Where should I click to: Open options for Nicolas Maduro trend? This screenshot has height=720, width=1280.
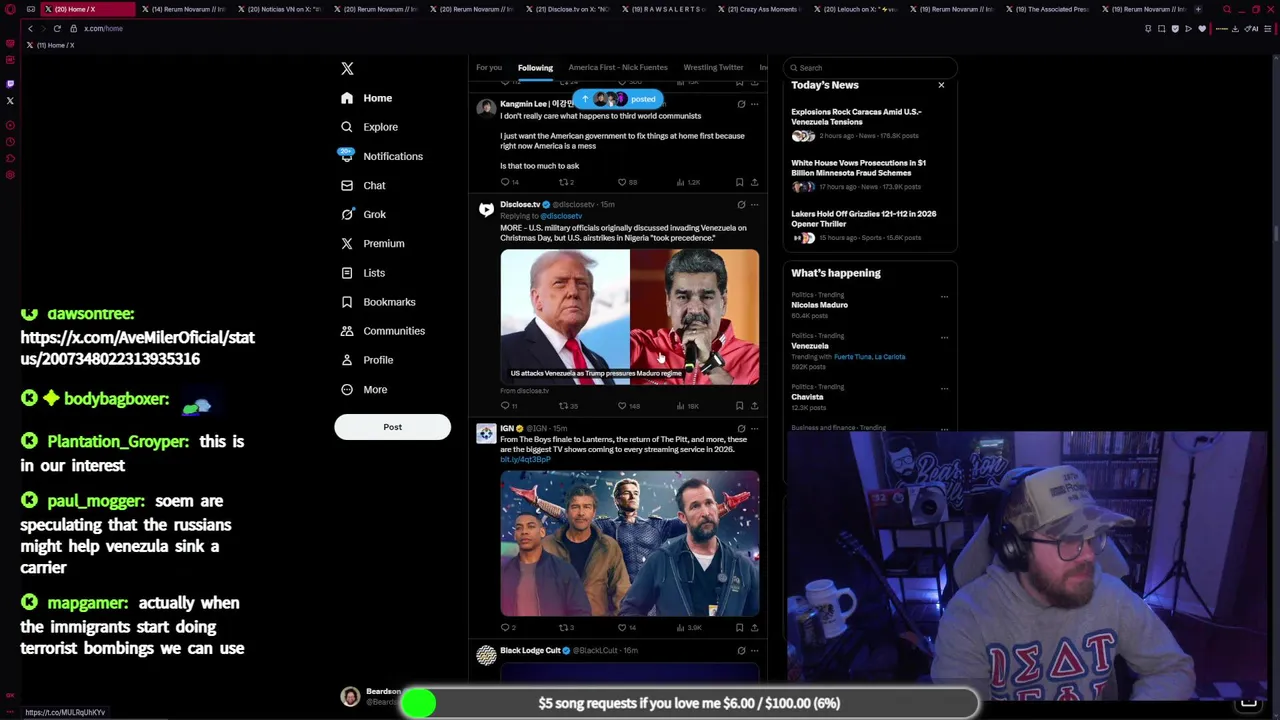click(x=944, y=297)
